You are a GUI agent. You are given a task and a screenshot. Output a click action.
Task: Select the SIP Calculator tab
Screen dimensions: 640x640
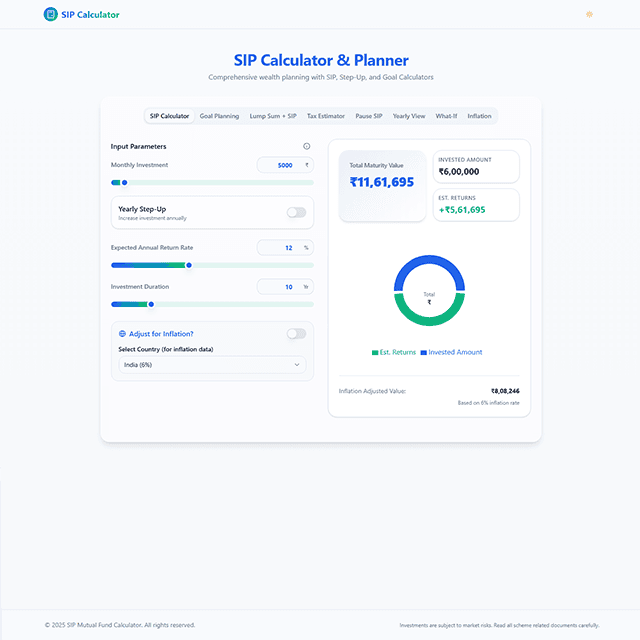[169, 116]
